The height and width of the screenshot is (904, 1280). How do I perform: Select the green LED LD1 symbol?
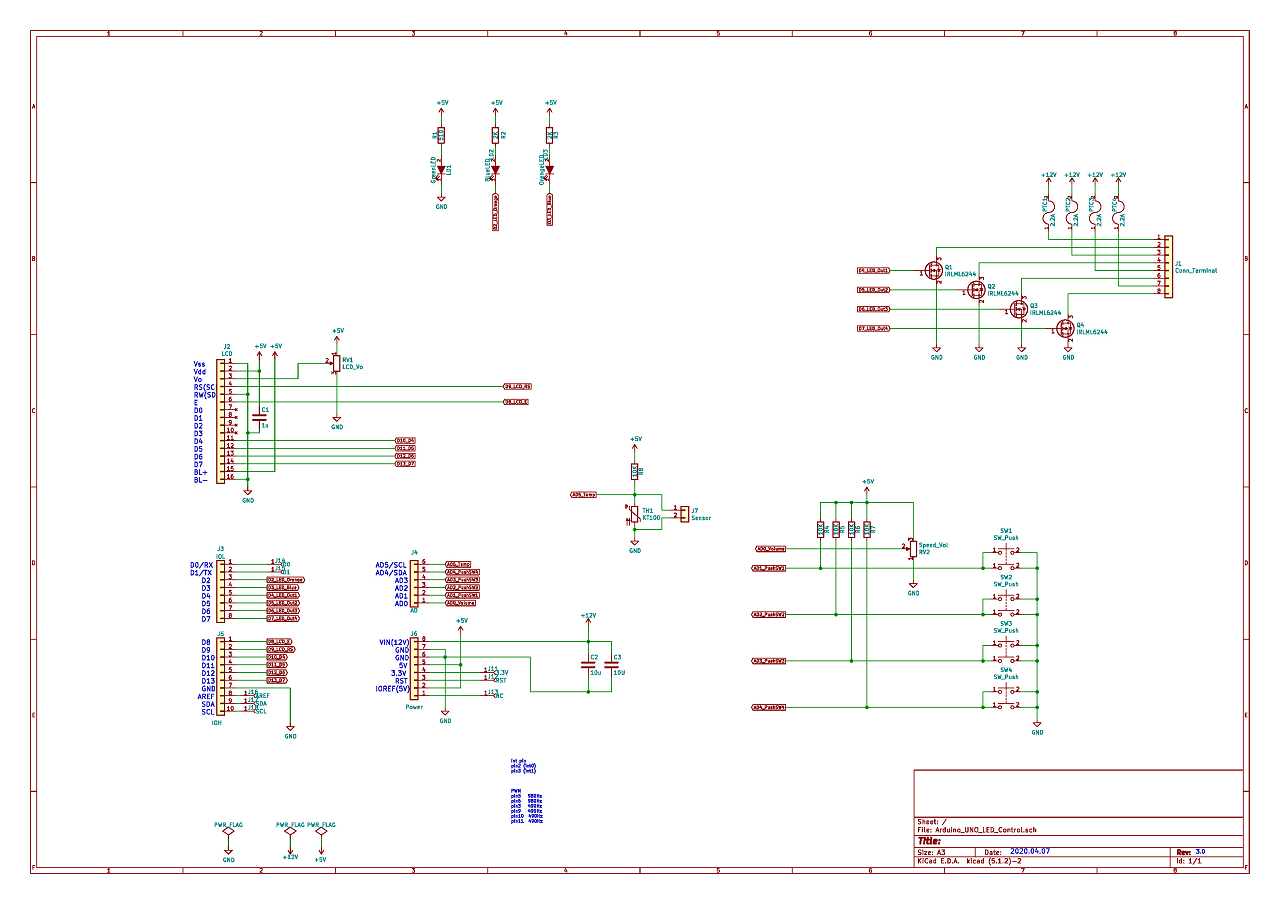tap(441, 171)
